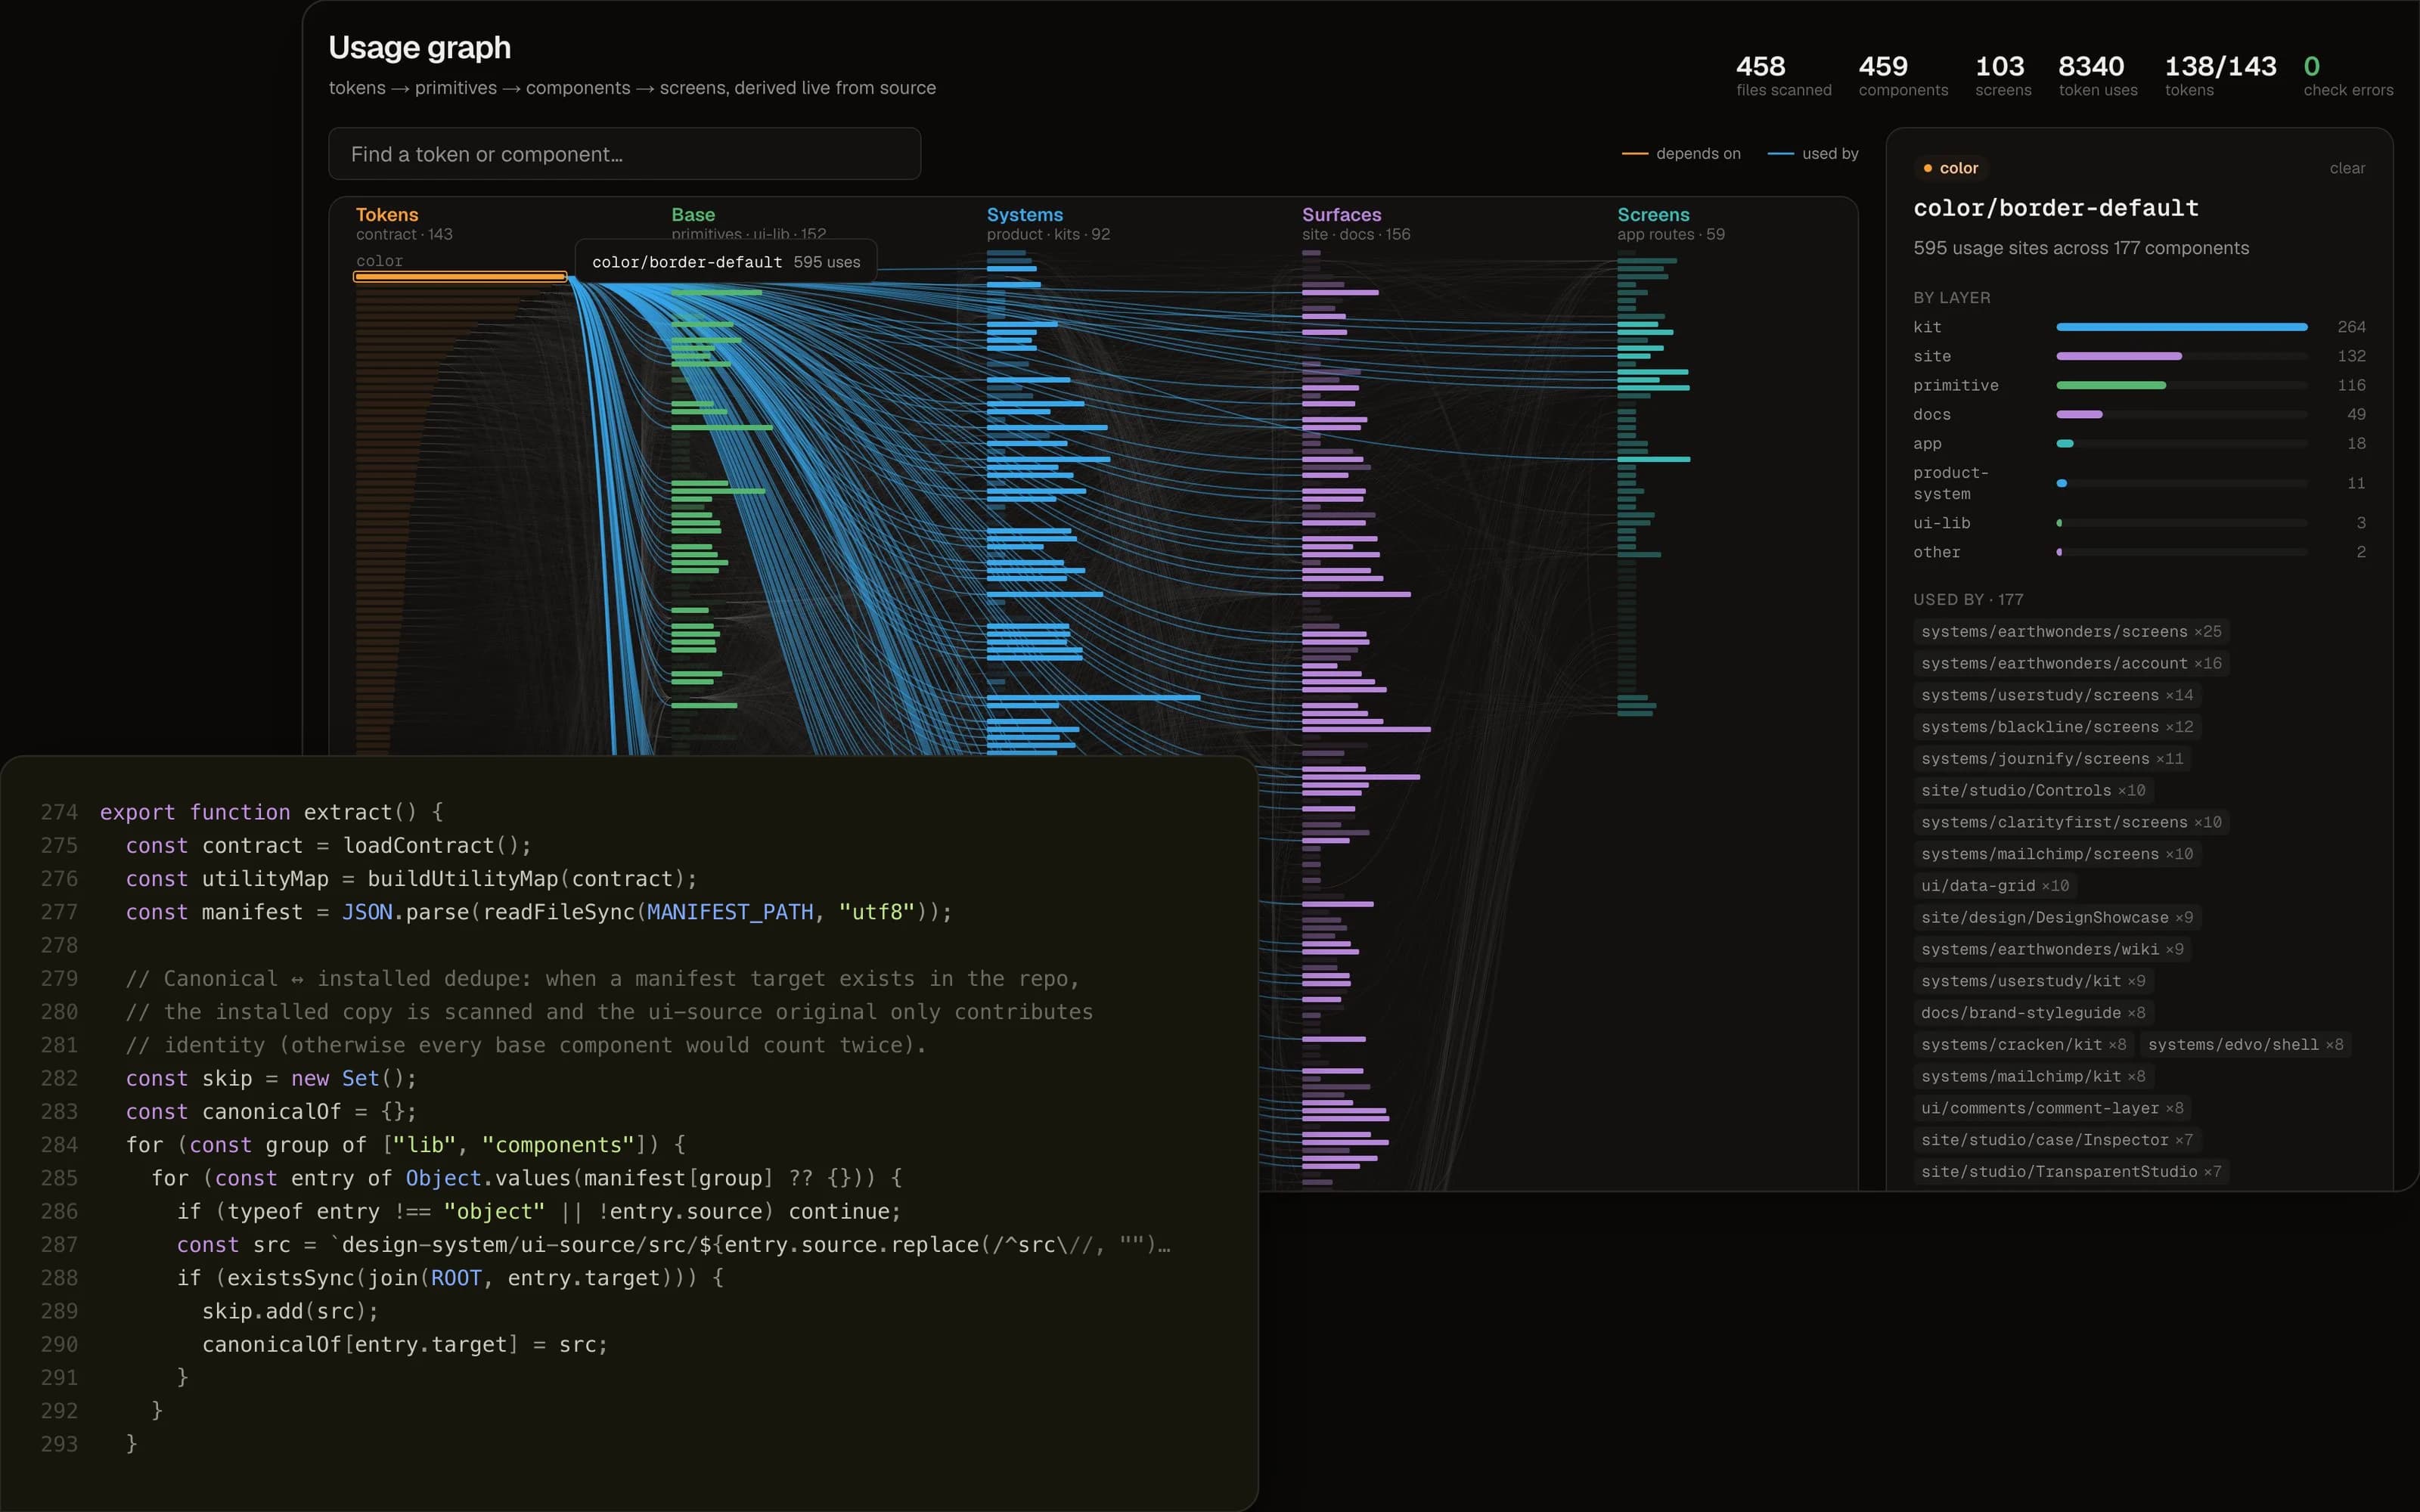Open the systems/blackline/screens ×12 chip

(2057, 727)
